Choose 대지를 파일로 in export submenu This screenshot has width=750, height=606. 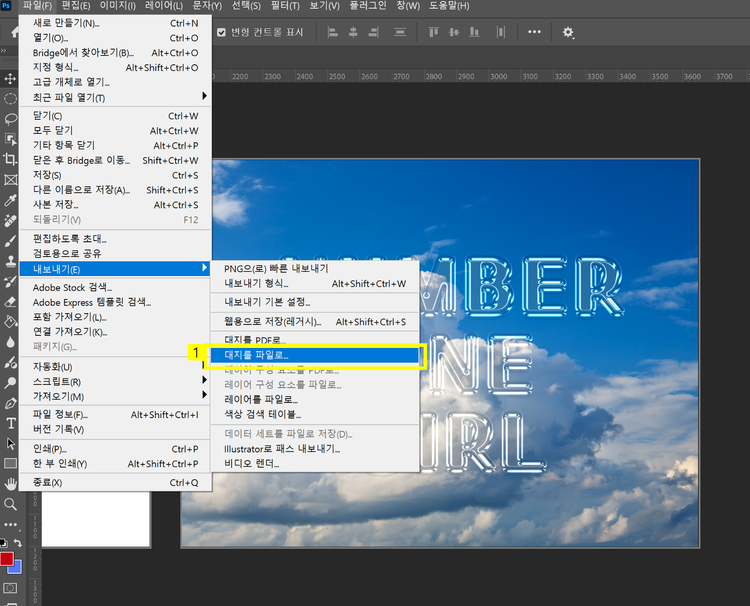(315, 355)
